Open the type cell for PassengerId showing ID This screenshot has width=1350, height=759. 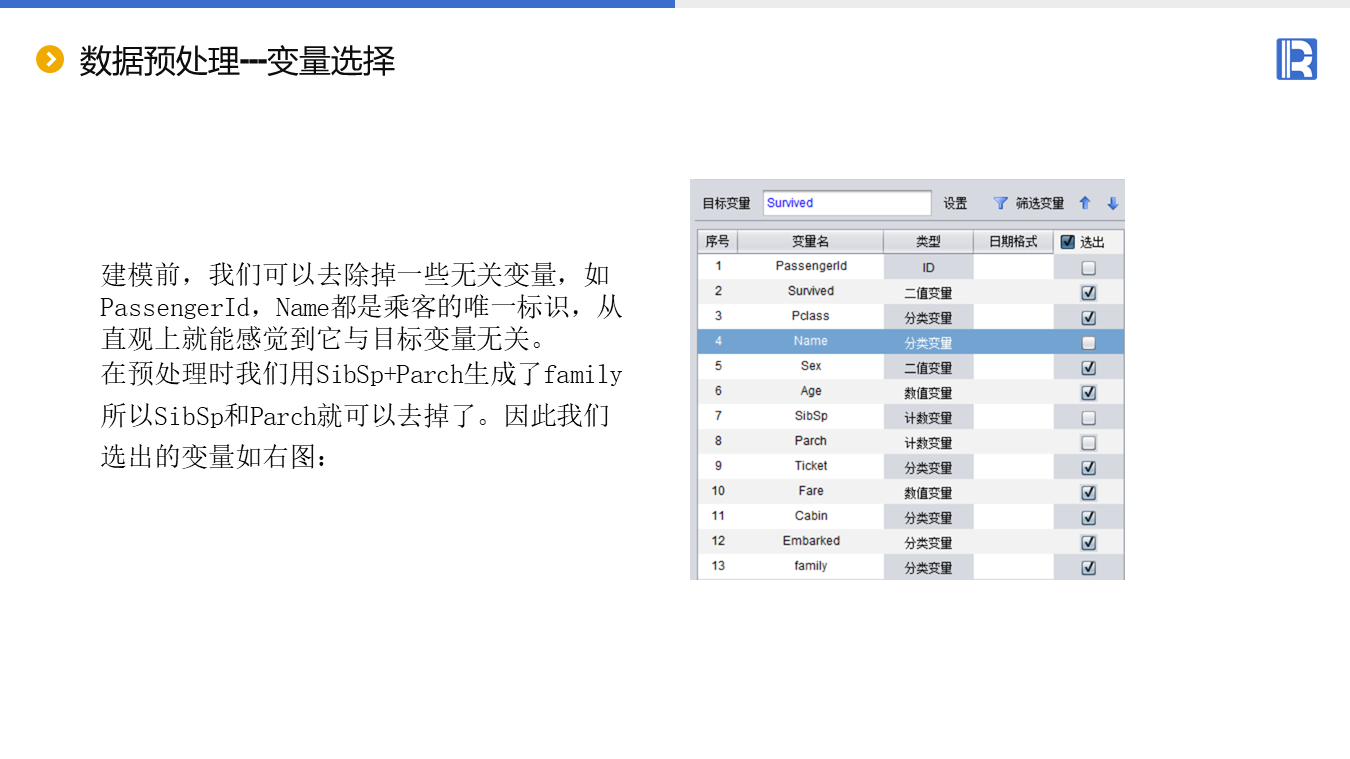click(929, 268)
